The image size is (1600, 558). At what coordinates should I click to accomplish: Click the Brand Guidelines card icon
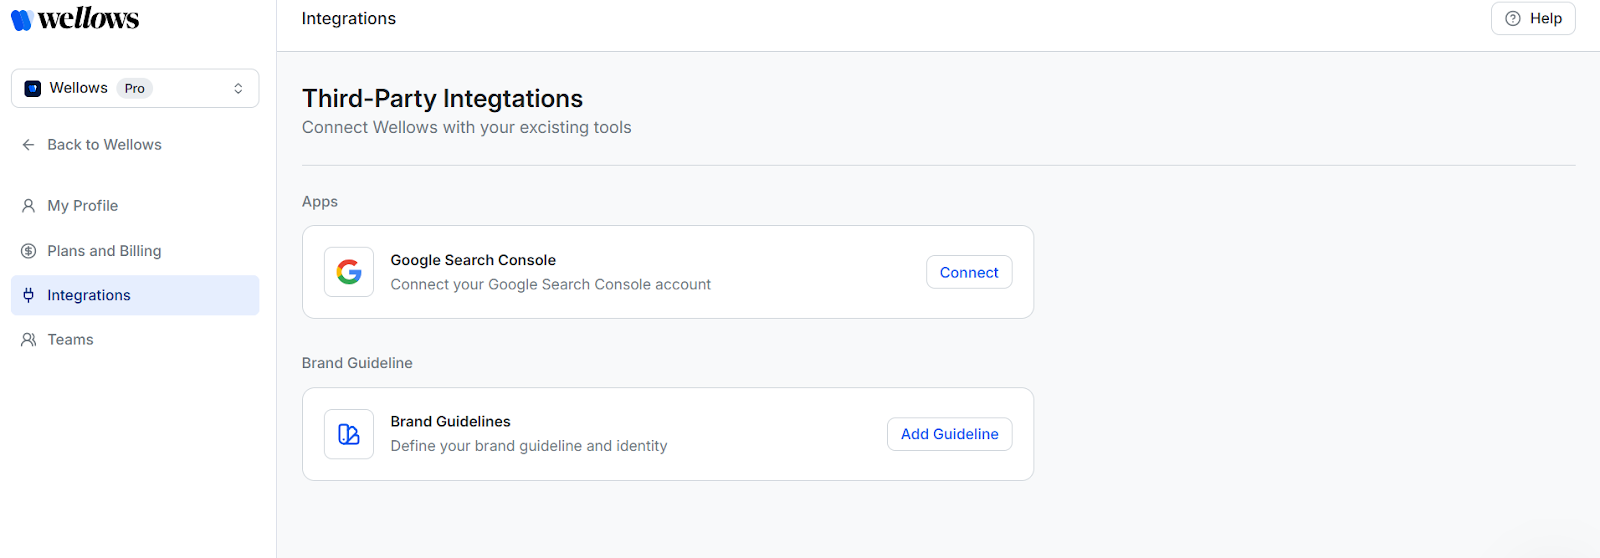(x=349, y=434)
